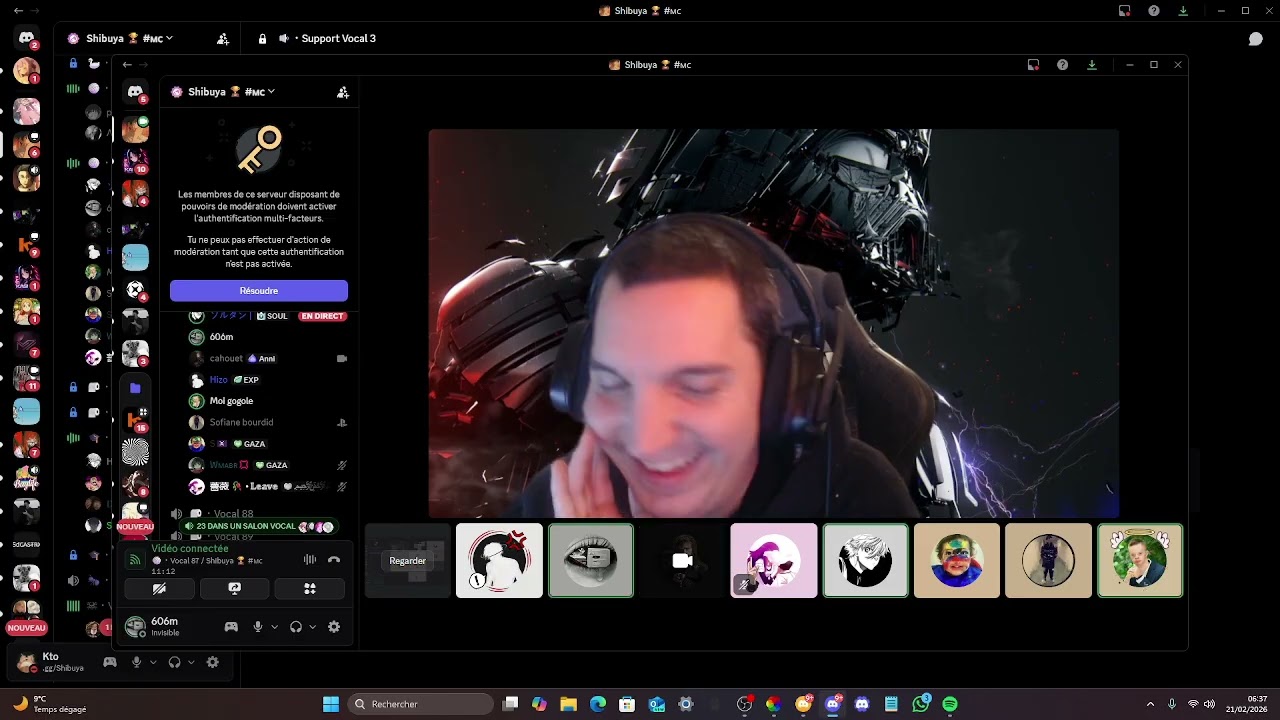1280x720 pixels.
Task: Open the weather widget showing 9°C
Action: click(x=50, y=704)
